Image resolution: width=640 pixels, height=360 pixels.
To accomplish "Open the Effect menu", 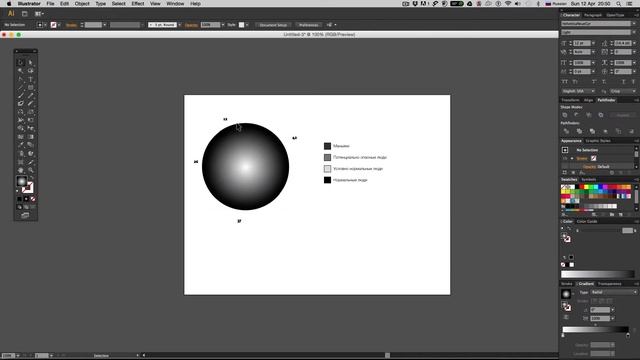I will tap(138, 4).
